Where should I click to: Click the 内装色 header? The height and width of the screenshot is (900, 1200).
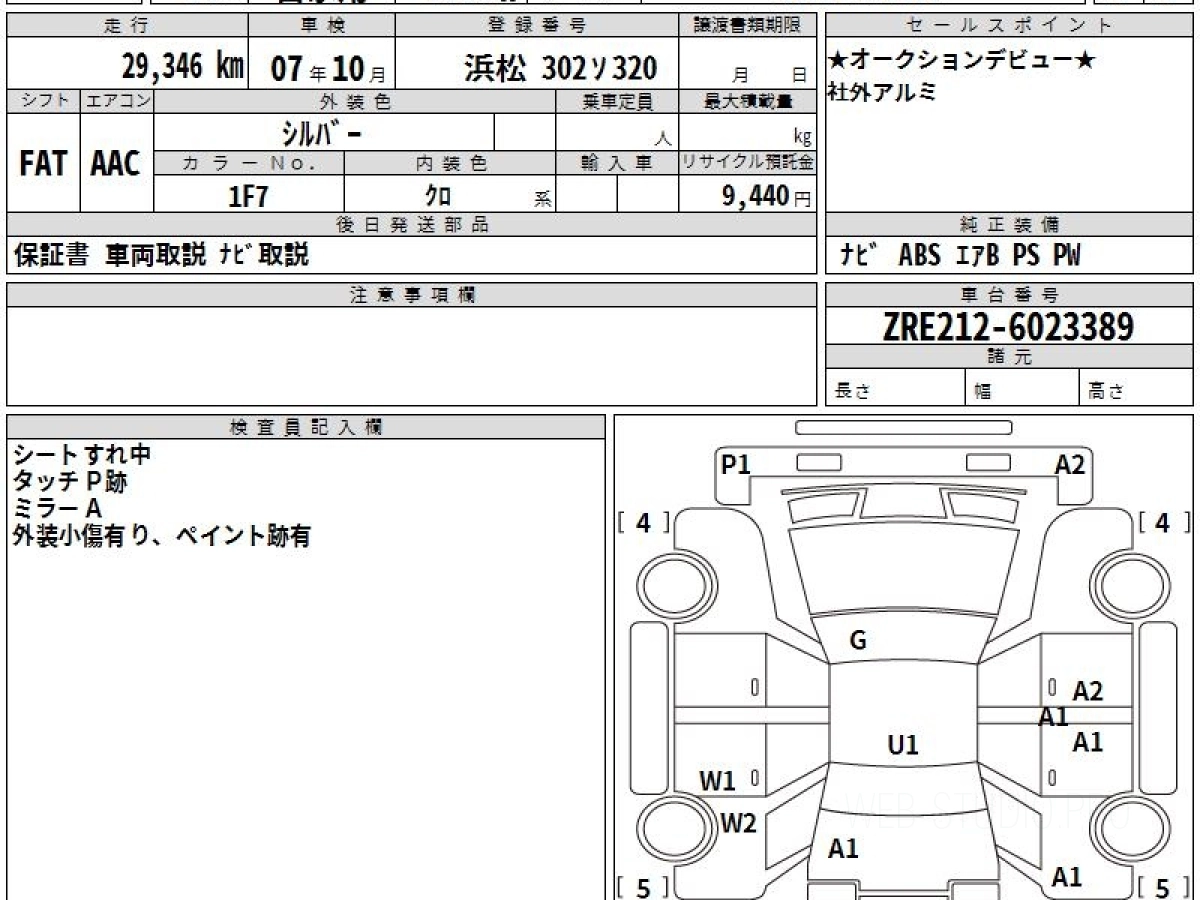tap(450, 163)
